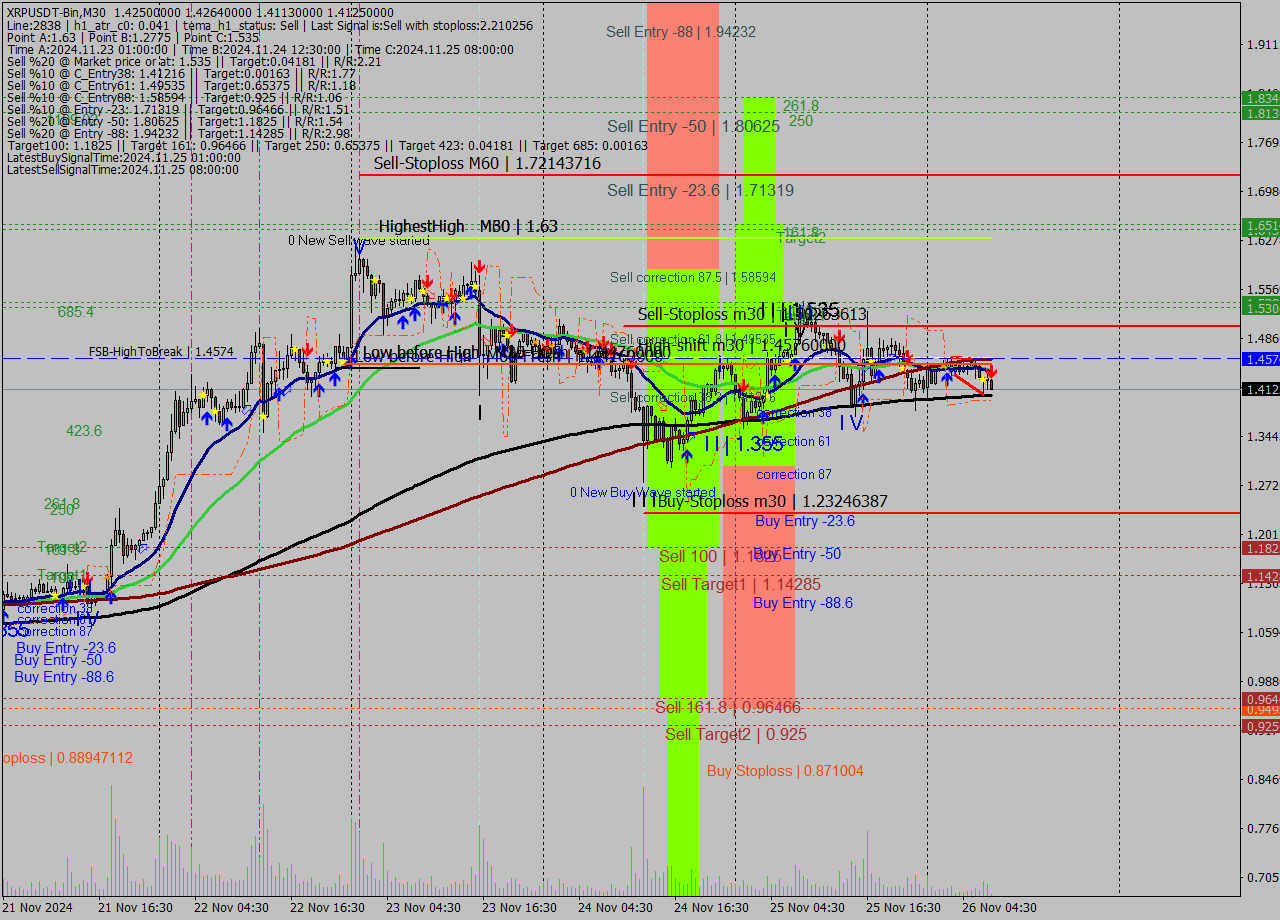Click "24 Nov 16:30" on the time axis
This screenshot has height=920, width=1280.
[x=710, y=908]
